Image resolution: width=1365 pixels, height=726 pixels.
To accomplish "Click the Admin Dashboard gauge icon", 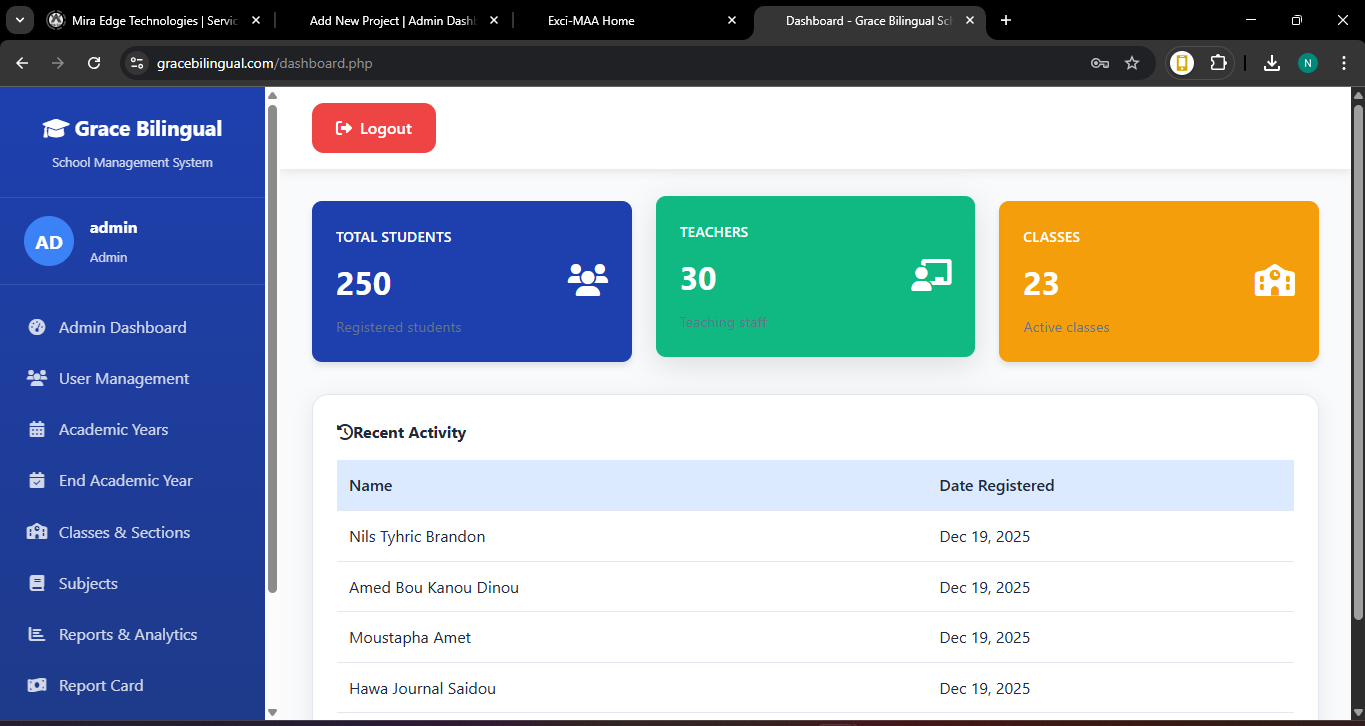I will tap(37, 327).
